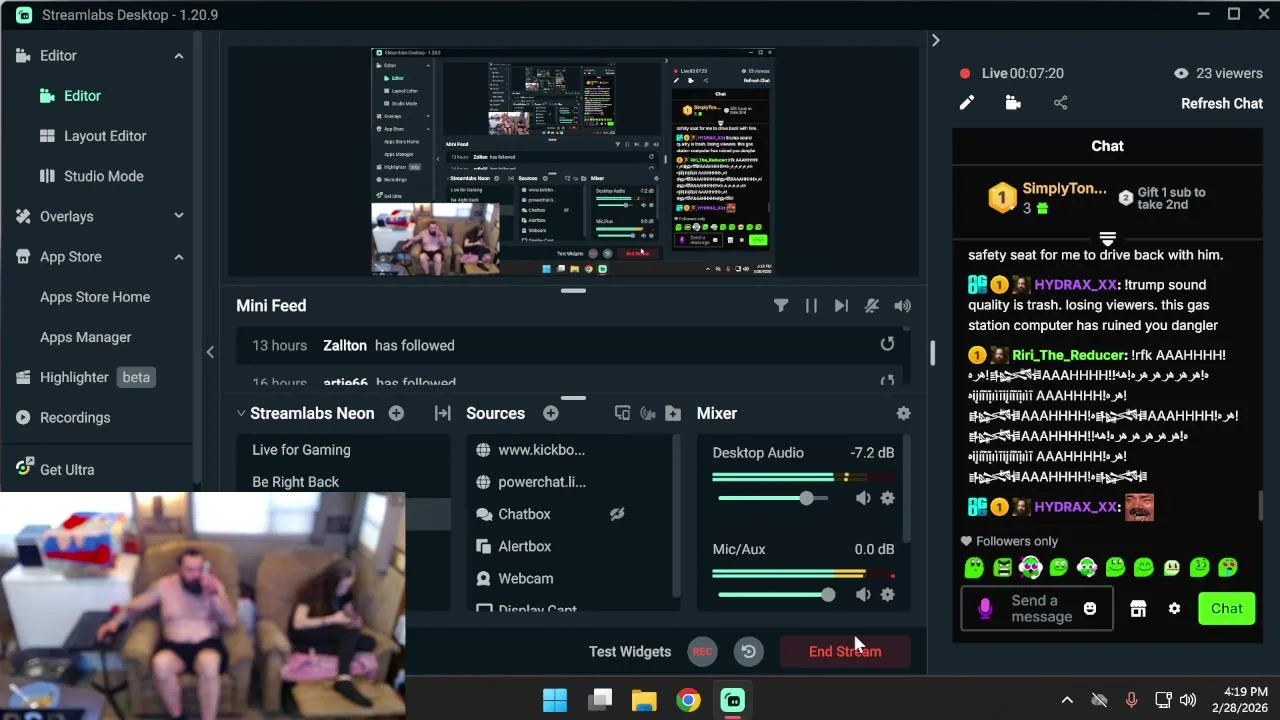The image size is (1280, 720).
Task: Toggle the replay buffer button
Action: click(748, 651)
